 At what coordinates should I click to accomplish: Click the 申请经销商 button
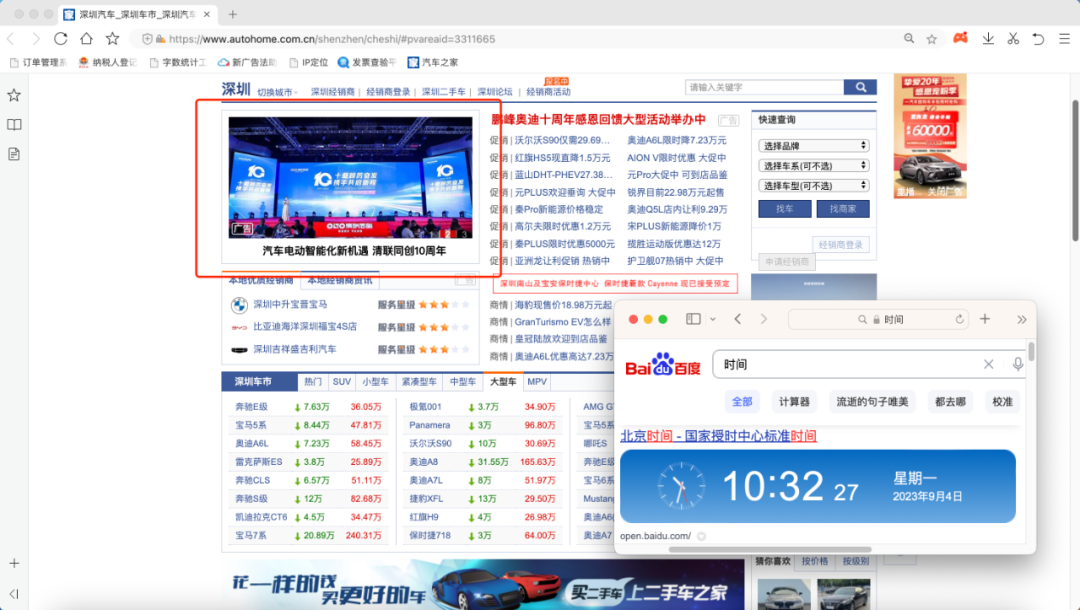tap(787, 262)
